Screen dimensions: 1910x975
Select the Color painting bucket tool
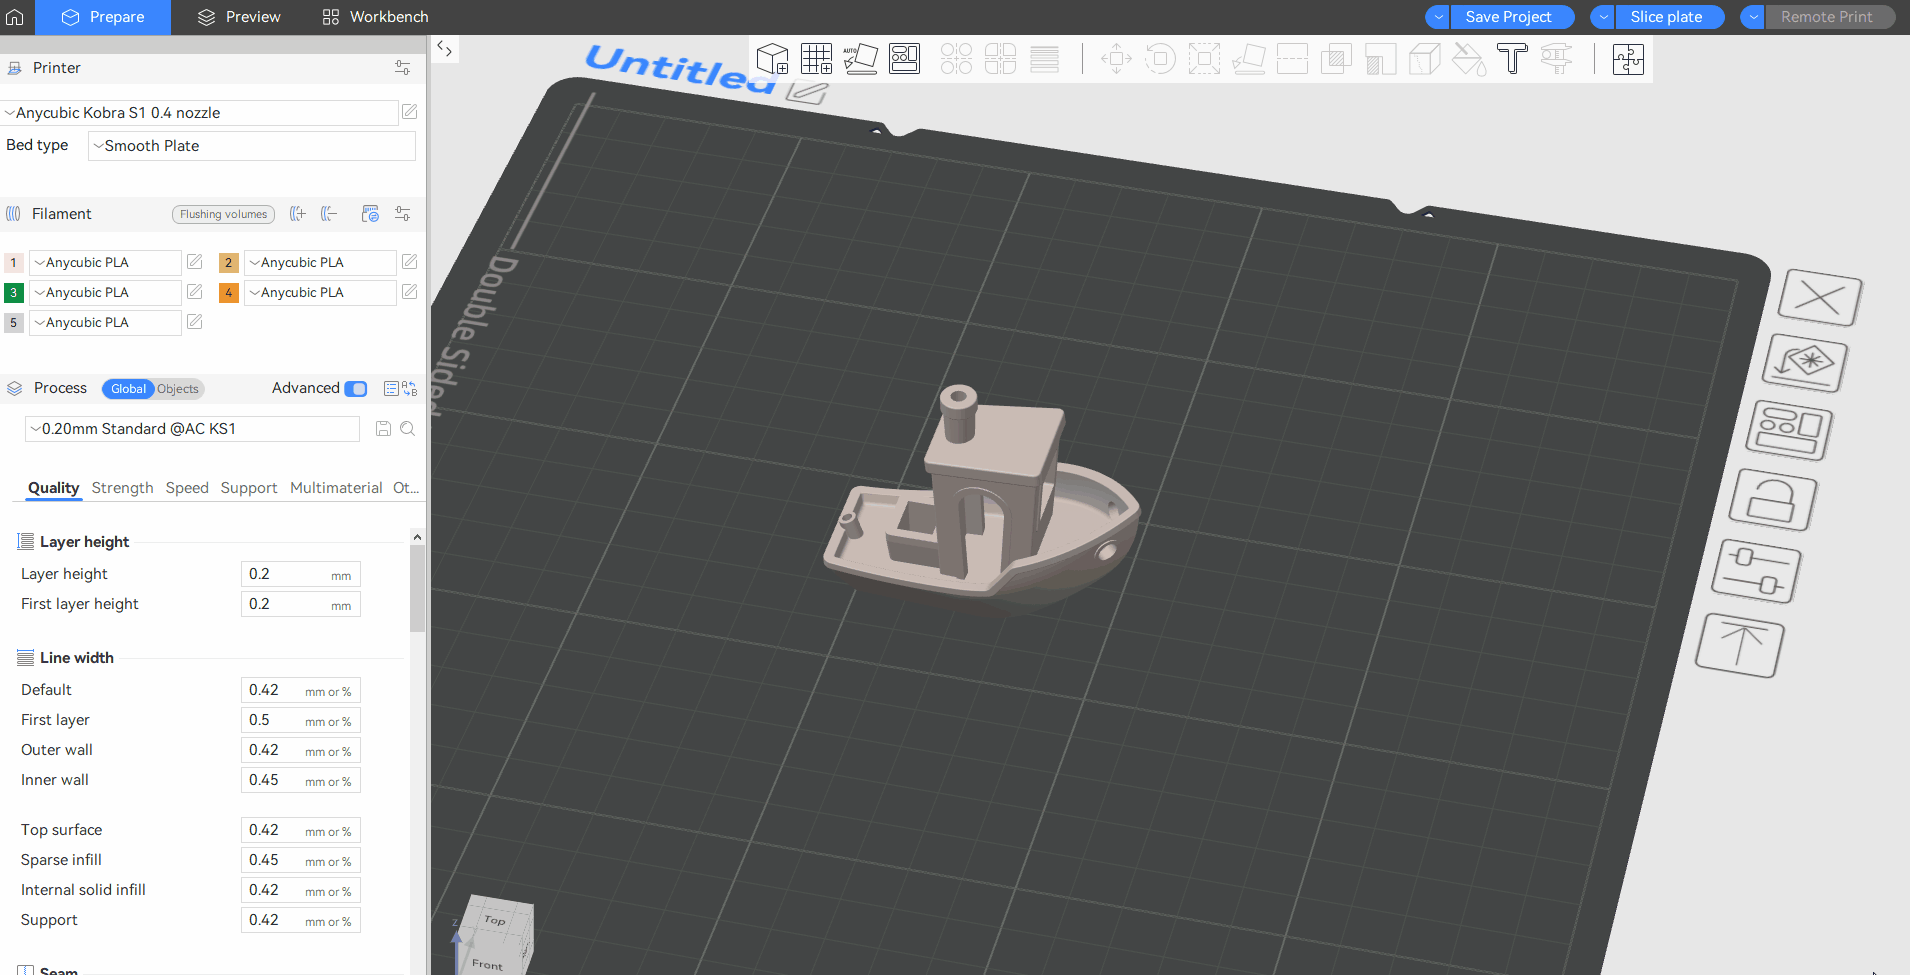click(1468, 59)
